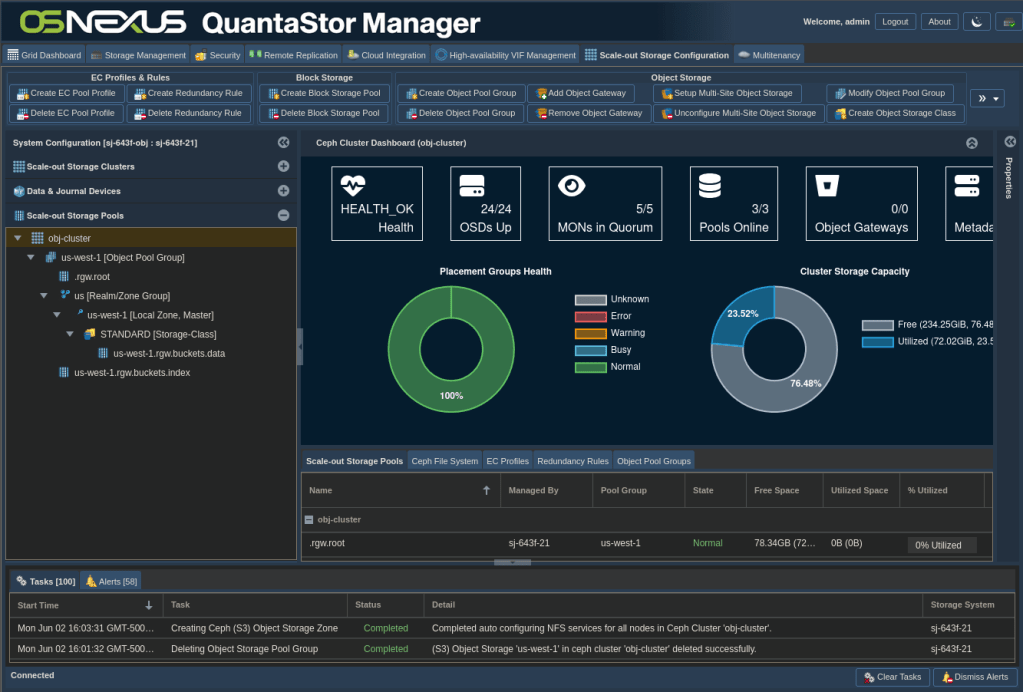Click the OSDs Up drive icon
Viewport: 1023px width, 692px height.
click(x=471, y=185)
